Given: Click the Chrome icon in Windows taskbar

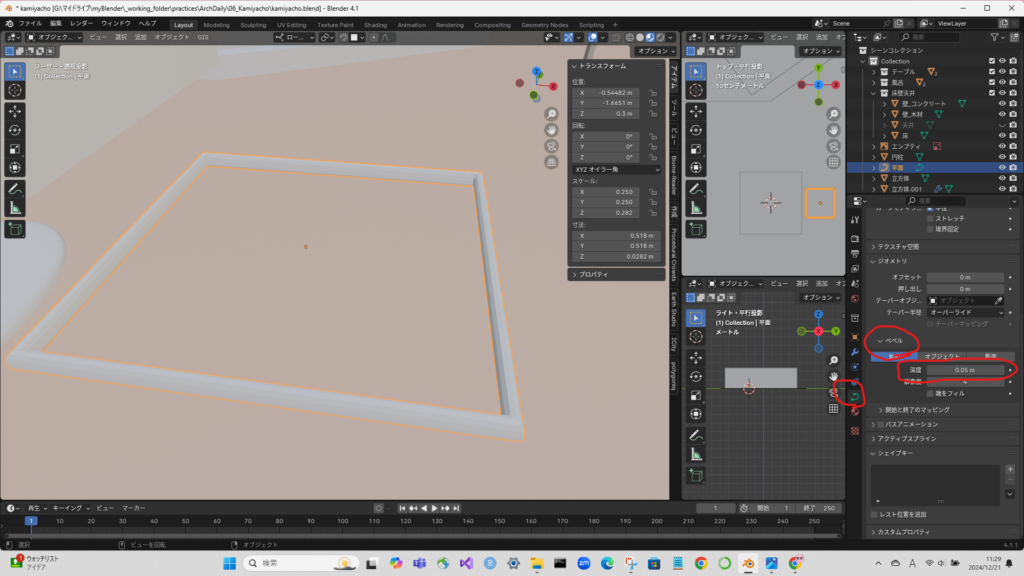Looking at the screenshot, I should pyautogui.click(x=700, y=564).
